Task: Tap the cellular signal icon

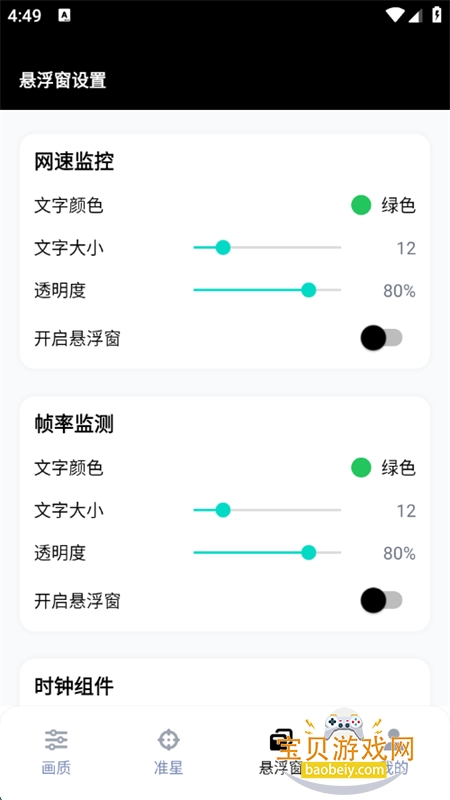Action: pos(416,16)
